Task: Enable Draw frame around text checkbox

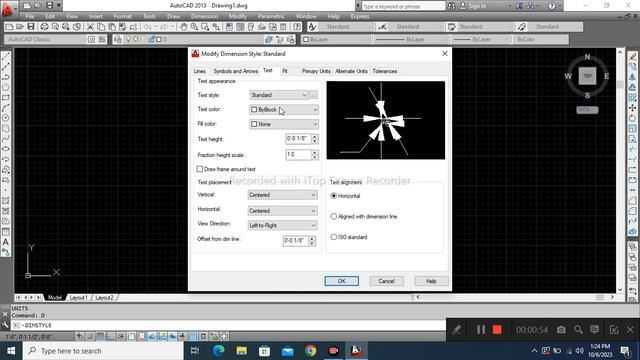Action: tap(200, 169)
